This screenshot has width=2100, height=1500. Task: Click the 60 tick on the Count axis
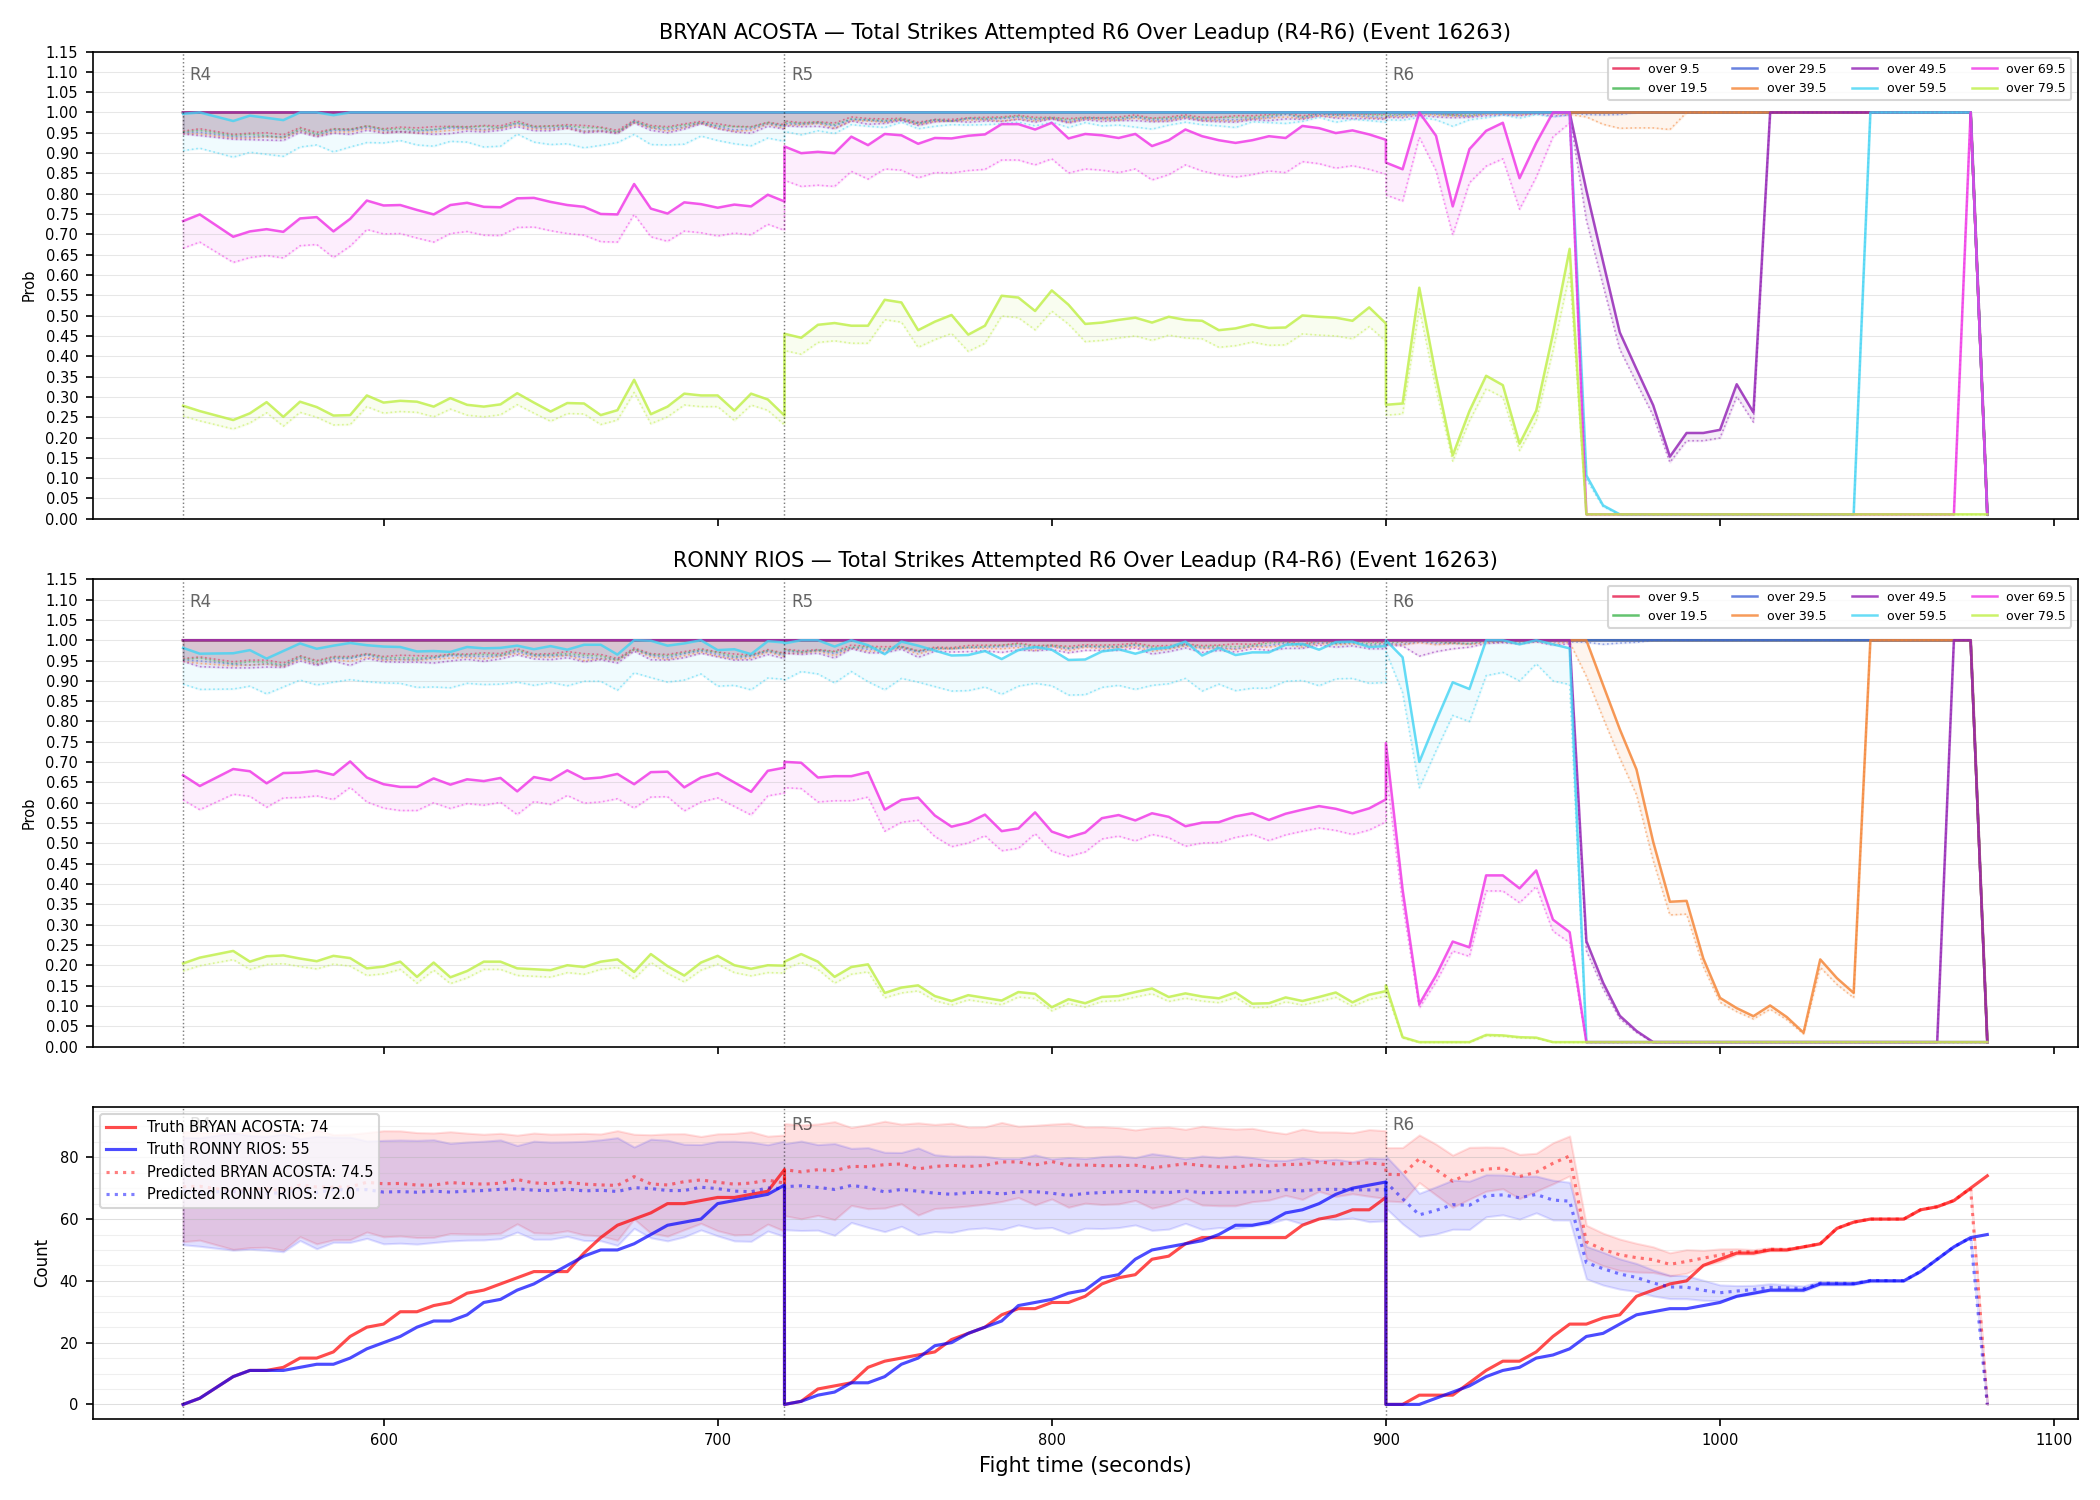(x=68, y=1220)
